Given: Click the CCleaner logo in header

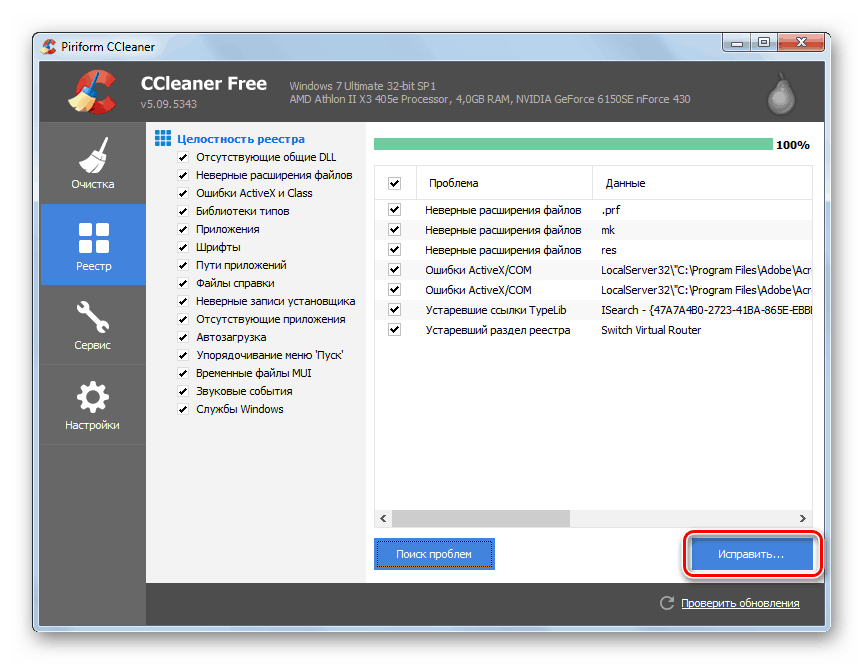Looking at the screenshot, I should point(93,91).
